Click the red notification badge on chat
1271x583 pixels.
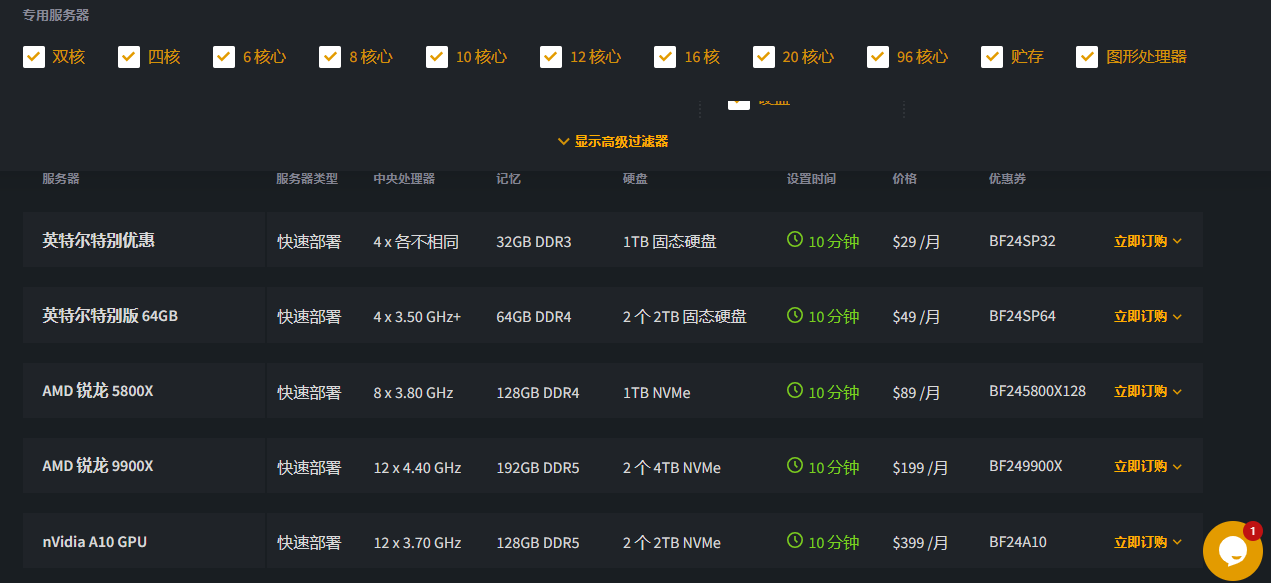[x=1252, y=531]
